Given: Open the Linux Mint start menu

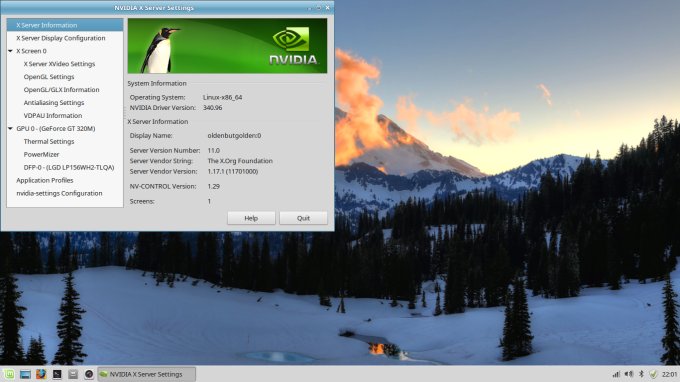Looking at the screenshot, I should pos(9,374).
